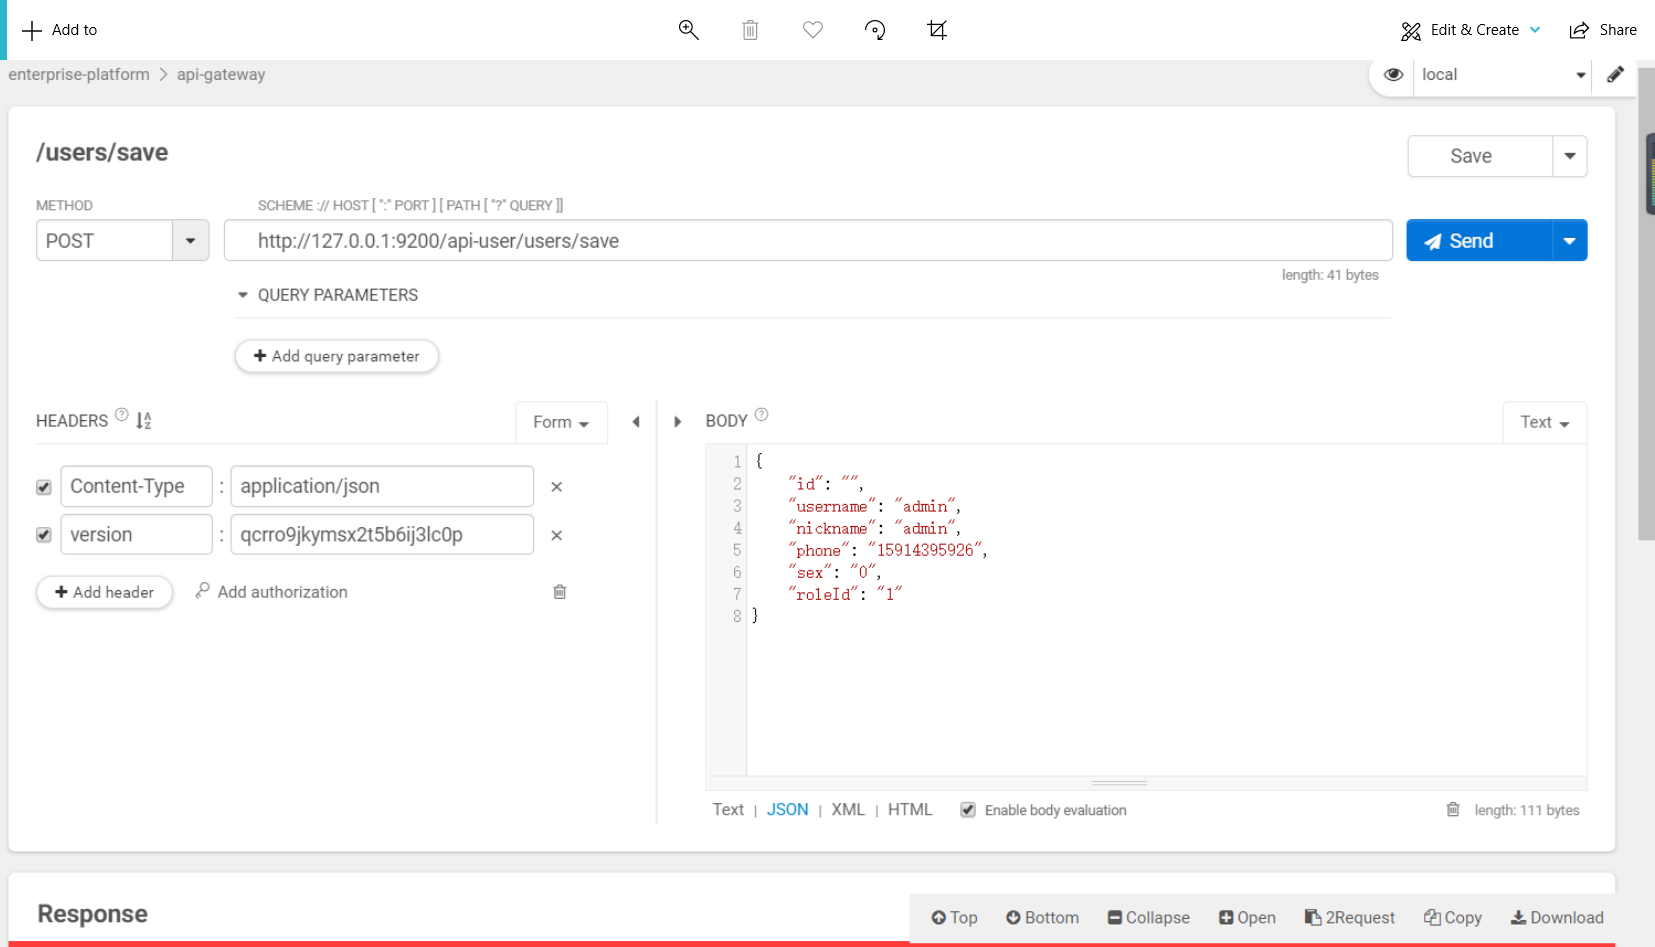This screenshot has height=947, width=1655.
Task: Click the version header name field
Action: tap(136, 534)
